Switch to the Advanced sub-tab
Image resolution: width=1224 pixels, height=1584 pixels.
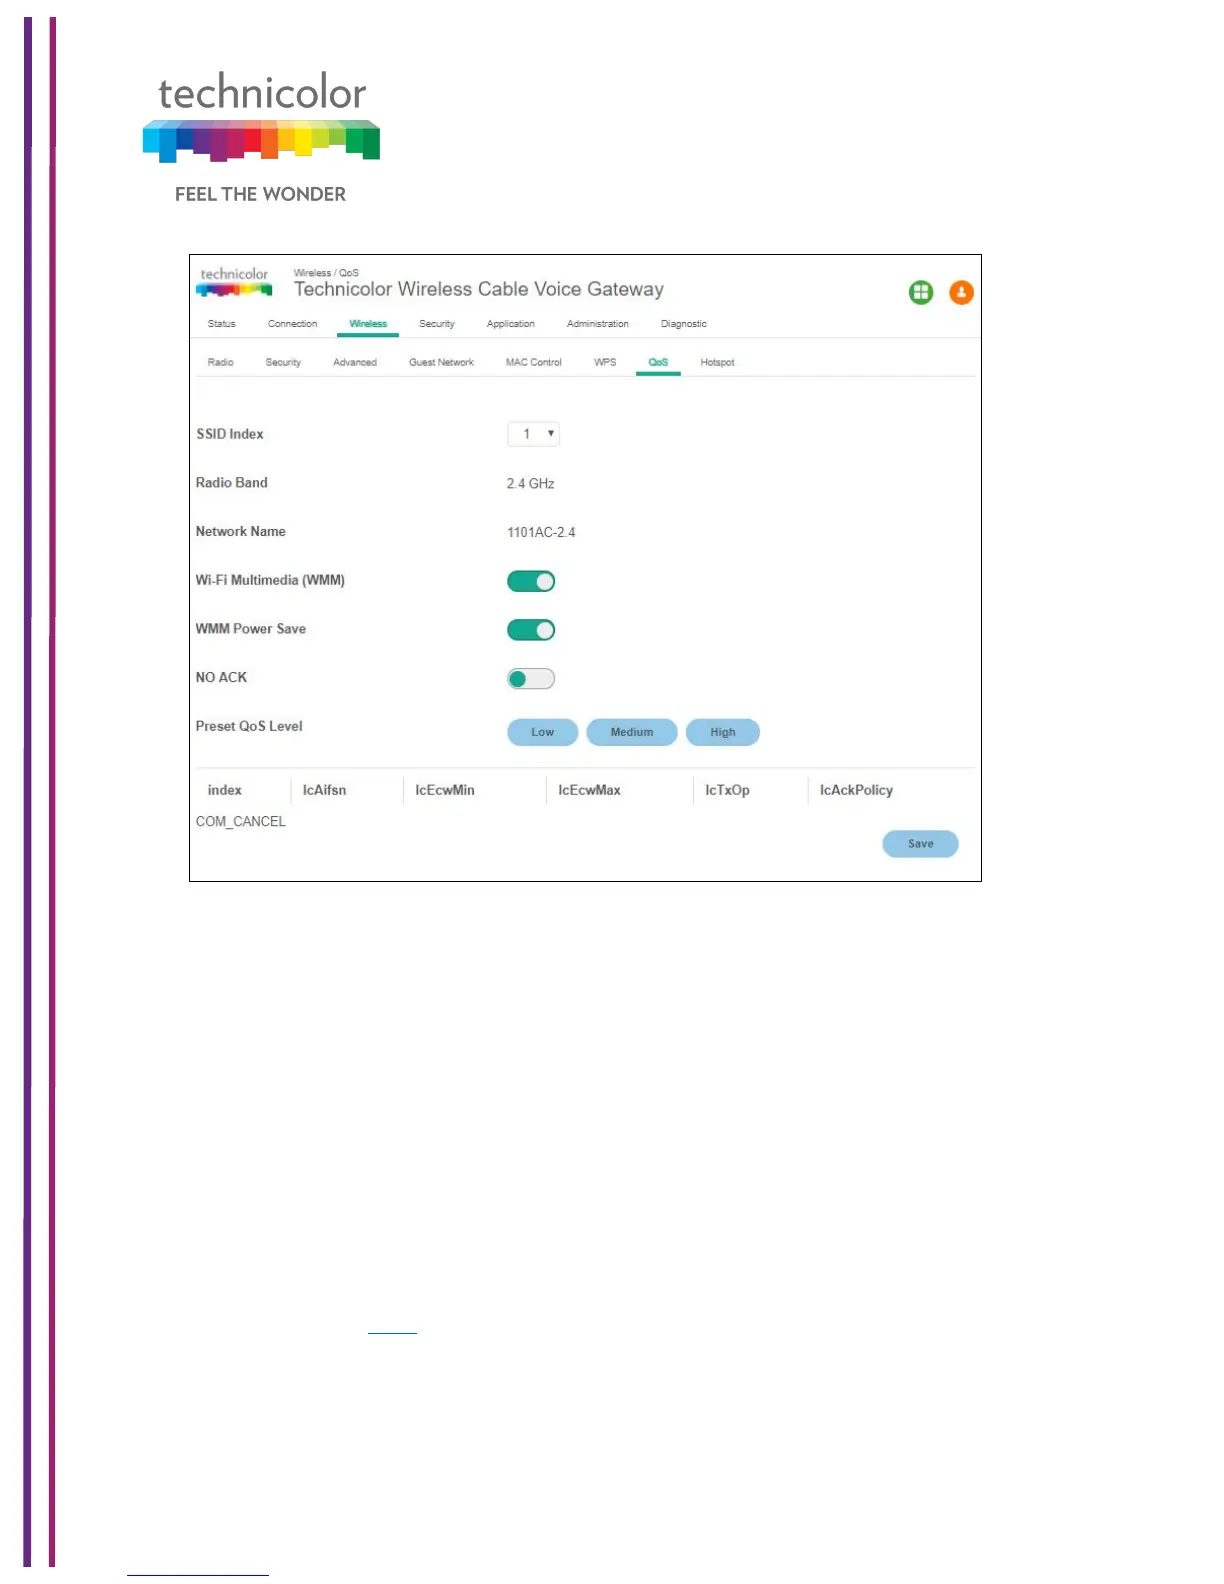coord(355,362)
